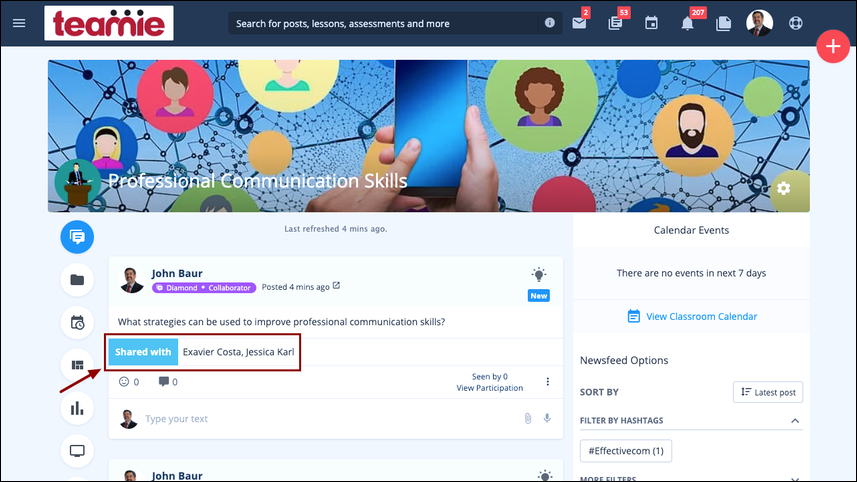Viewport: 857px width, 482px height.
Task: Open the calendar clock sidebar icon
Action: pyautogui.click(x=77, y=322)
